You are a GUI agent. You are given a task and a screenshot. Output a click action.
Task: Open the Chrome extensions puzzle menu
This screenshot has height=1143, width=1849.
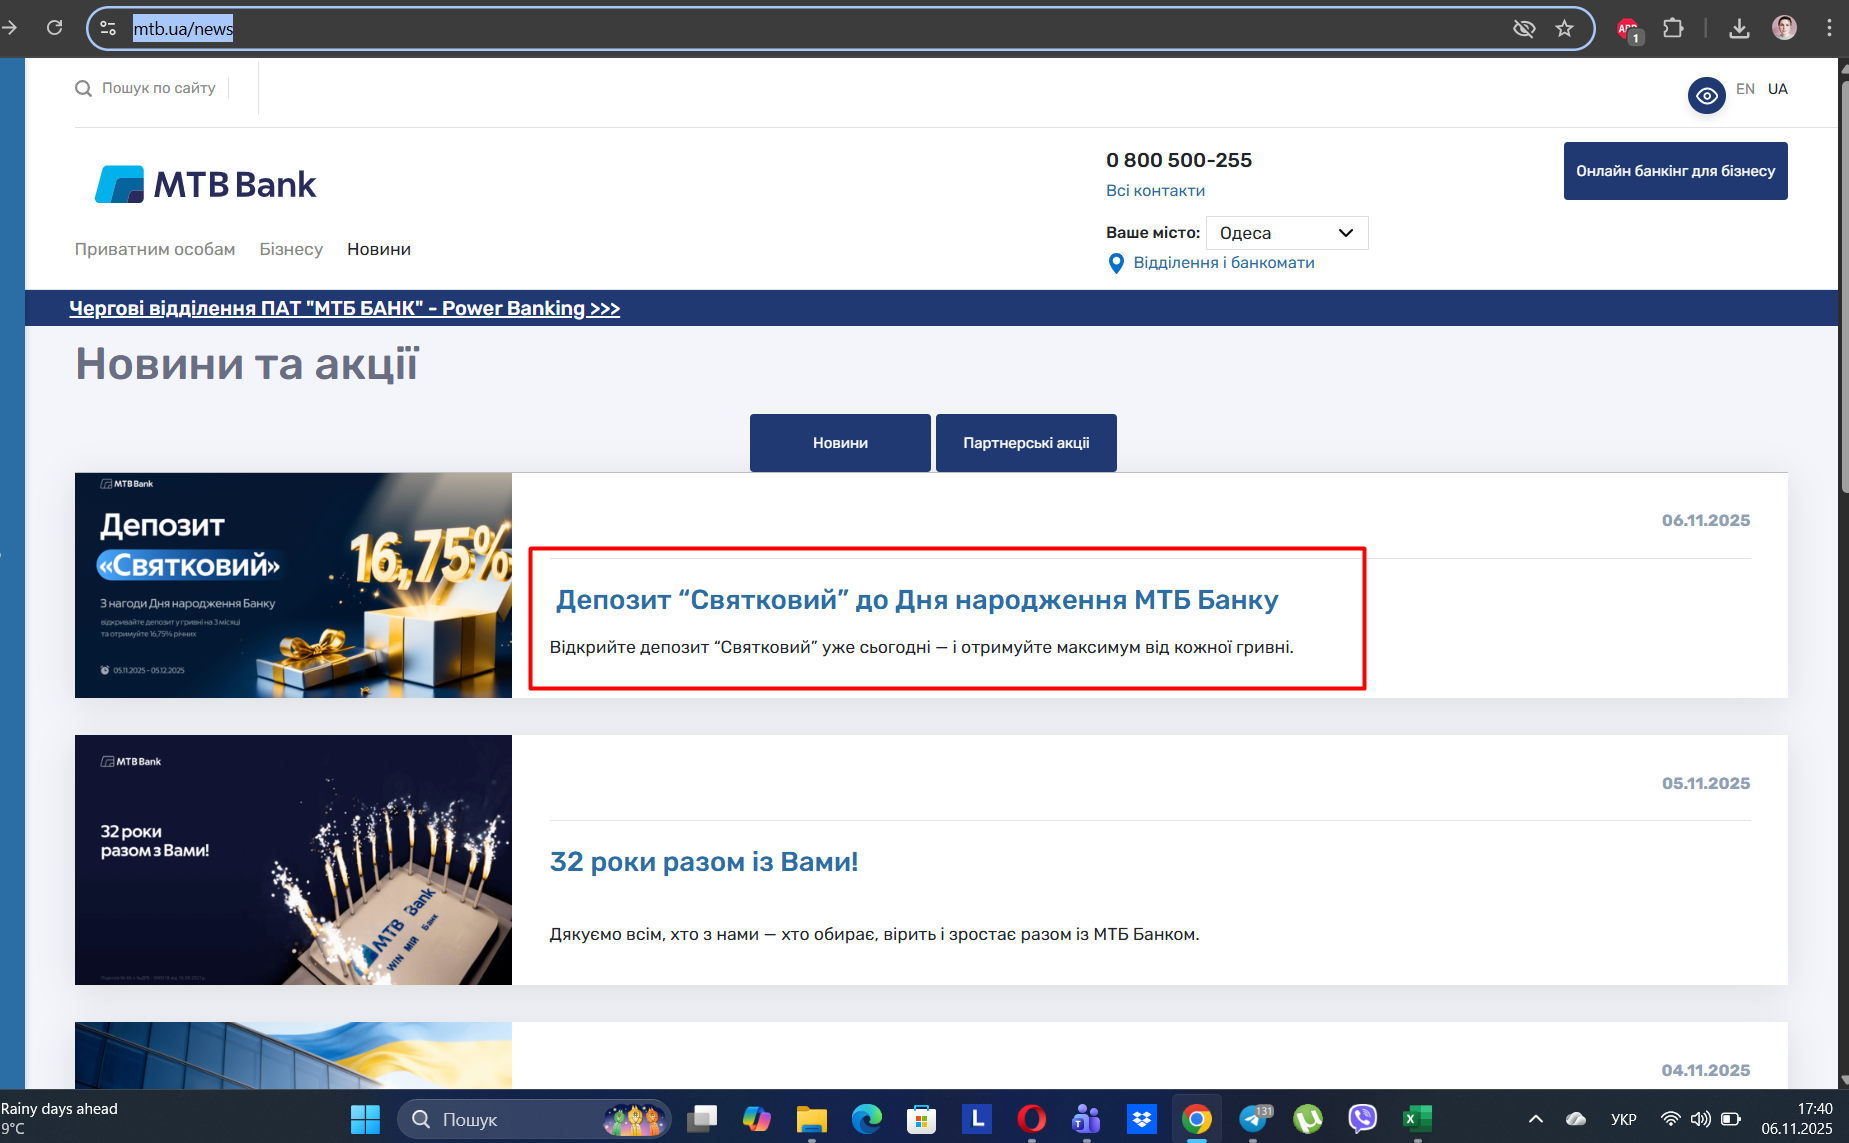(1673, 28)
